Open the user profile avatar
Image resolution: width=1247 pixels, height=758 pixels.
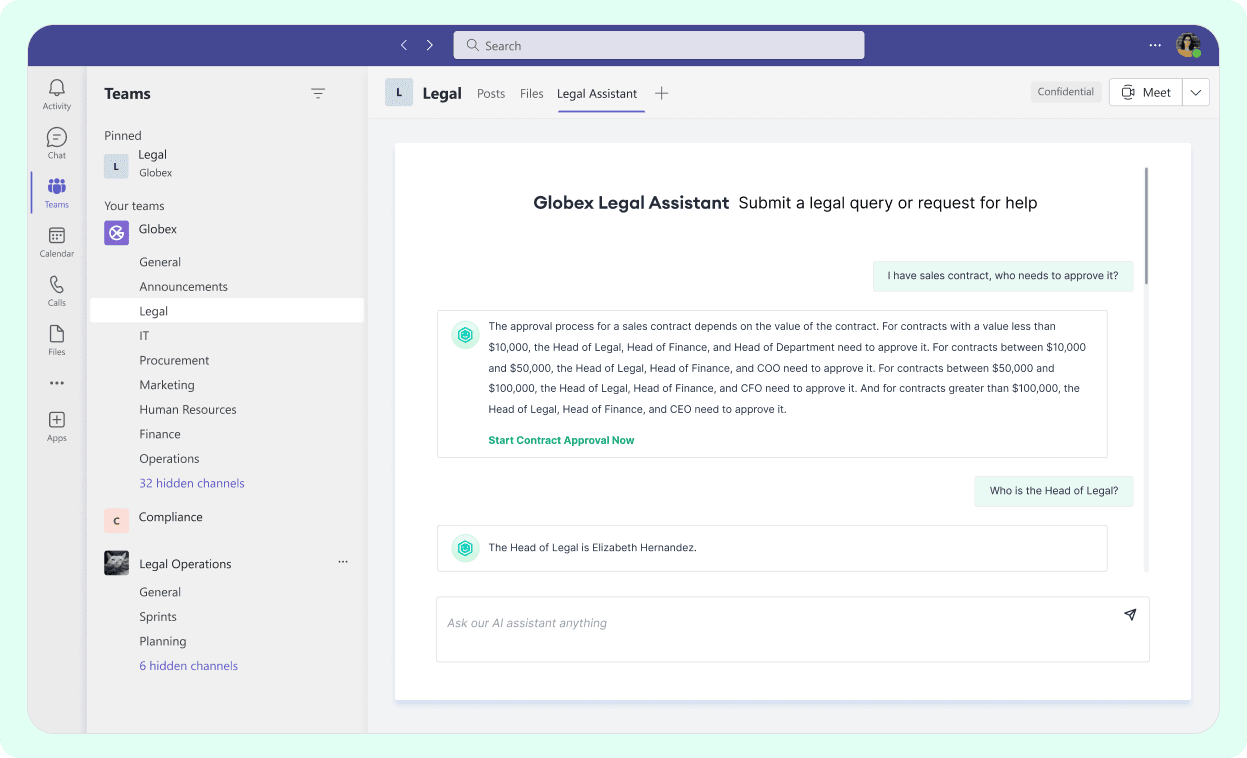[1188, 45]
